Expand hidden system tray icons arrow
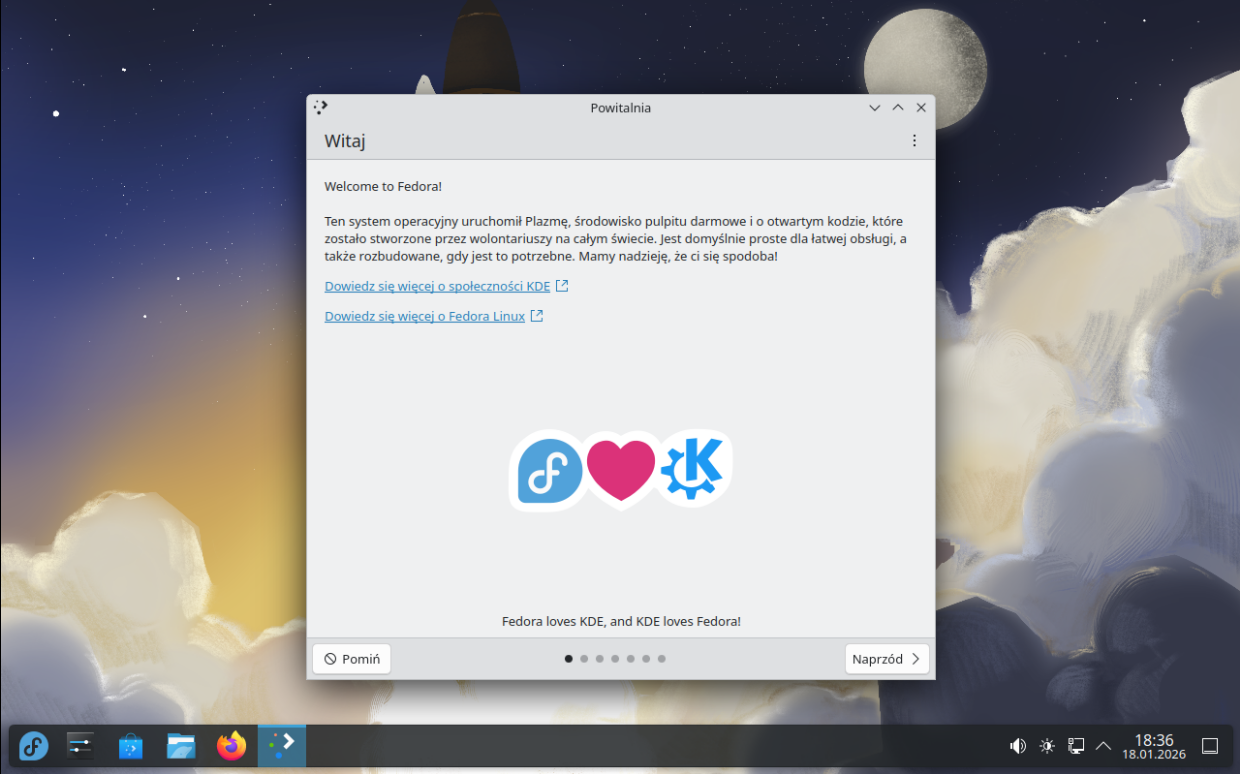 [1104, 746]
